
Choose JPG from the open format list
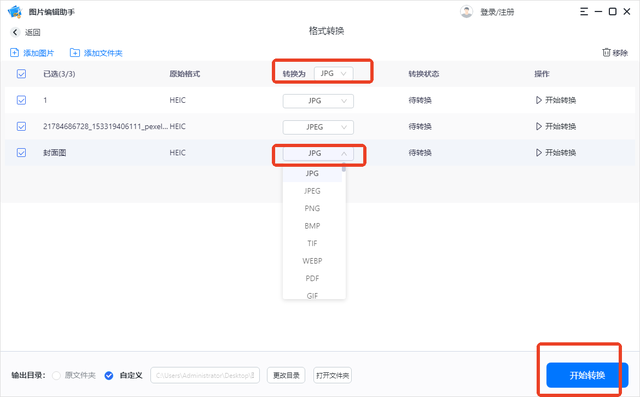[312, 173]
